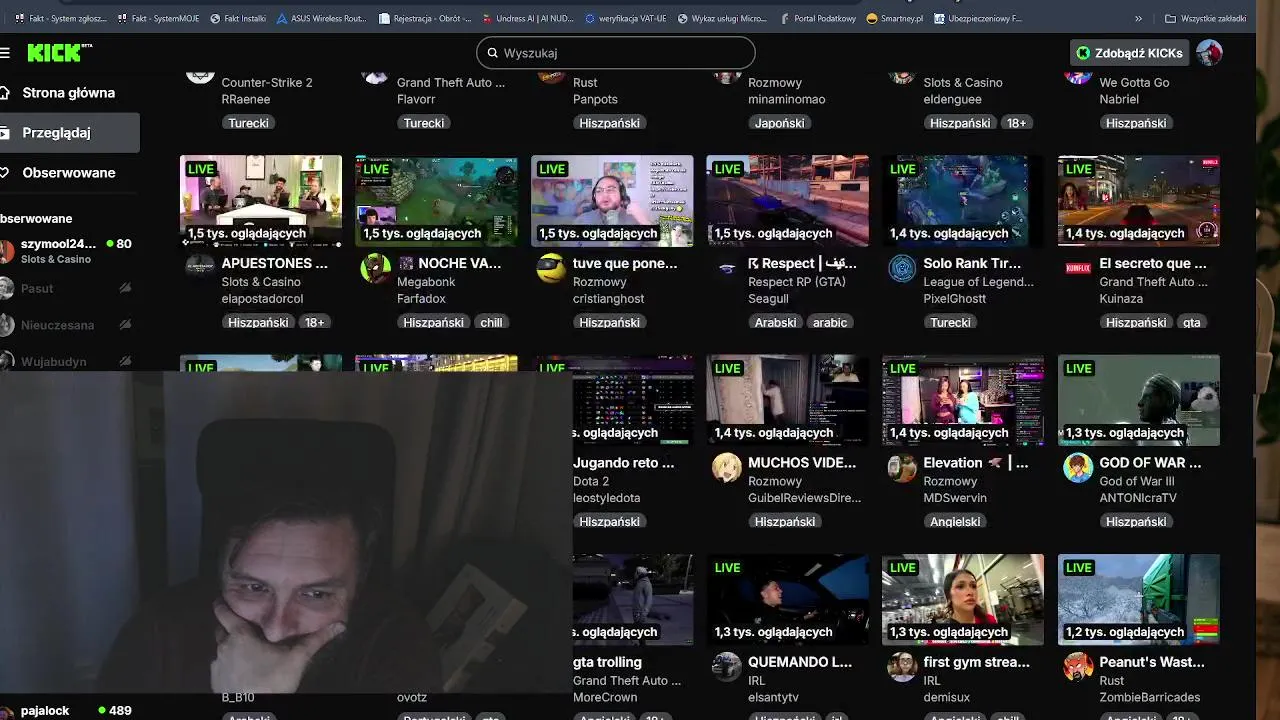This screenshot has height=720, width=1280.
Task: Open Nieuczesana followed channel avatar
Action: tap(7, 325)
